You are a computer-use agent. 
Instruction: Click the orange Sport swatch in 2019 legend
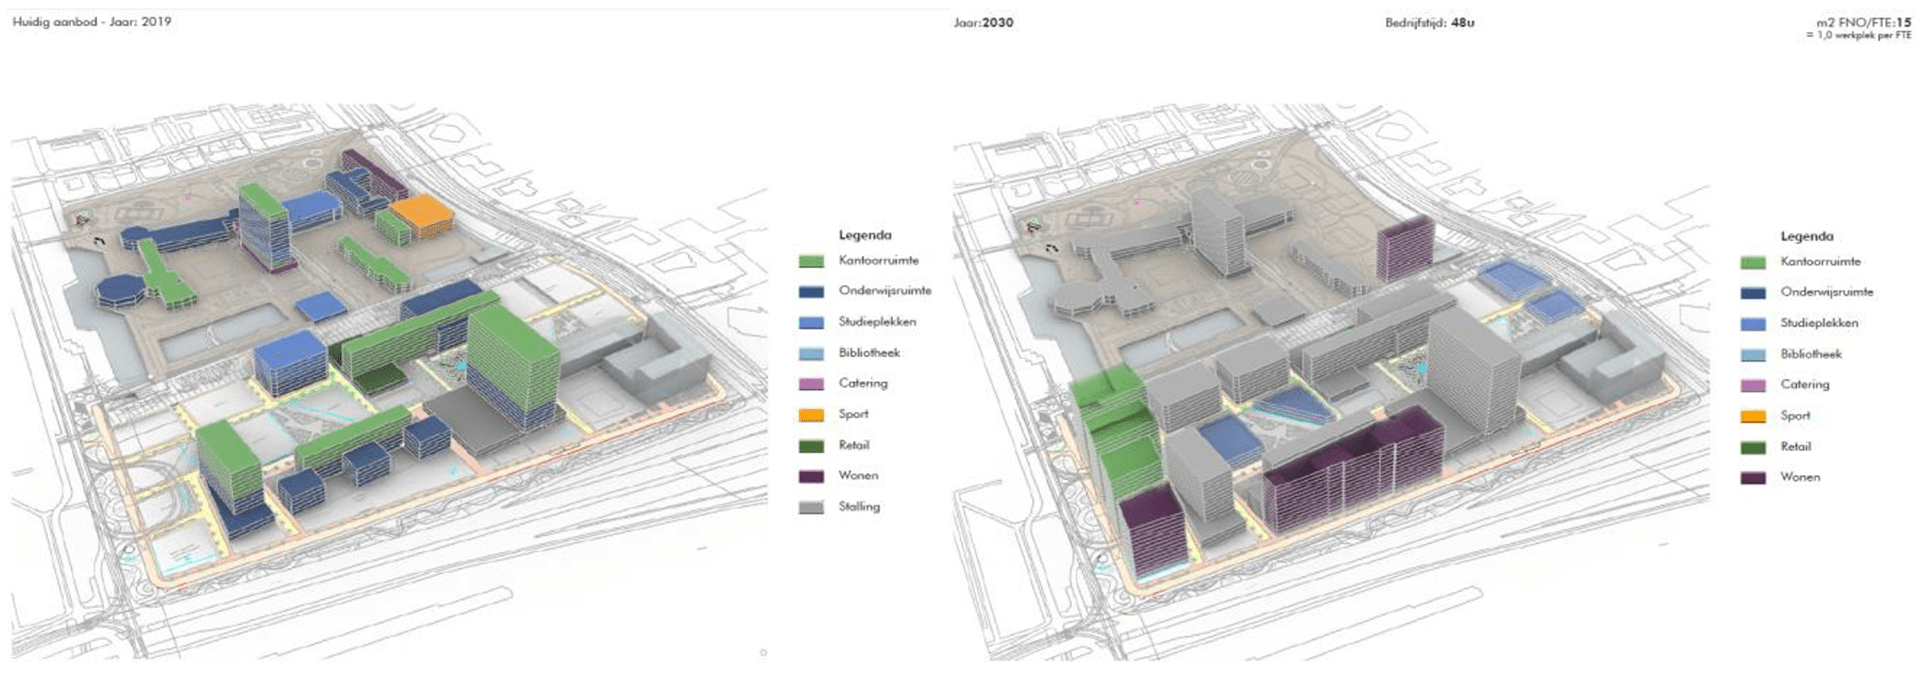tap(811, 415)
